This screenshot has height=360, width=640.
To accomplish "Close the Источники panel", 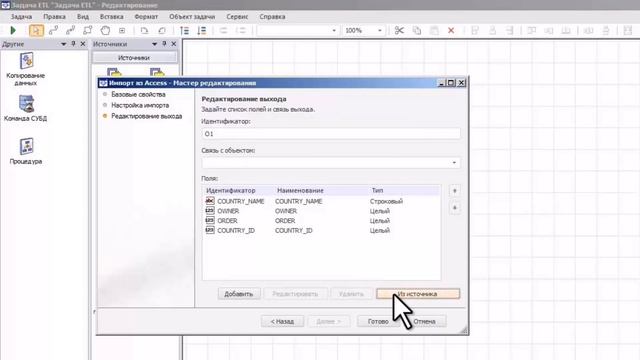I will [x=173, y=44].
